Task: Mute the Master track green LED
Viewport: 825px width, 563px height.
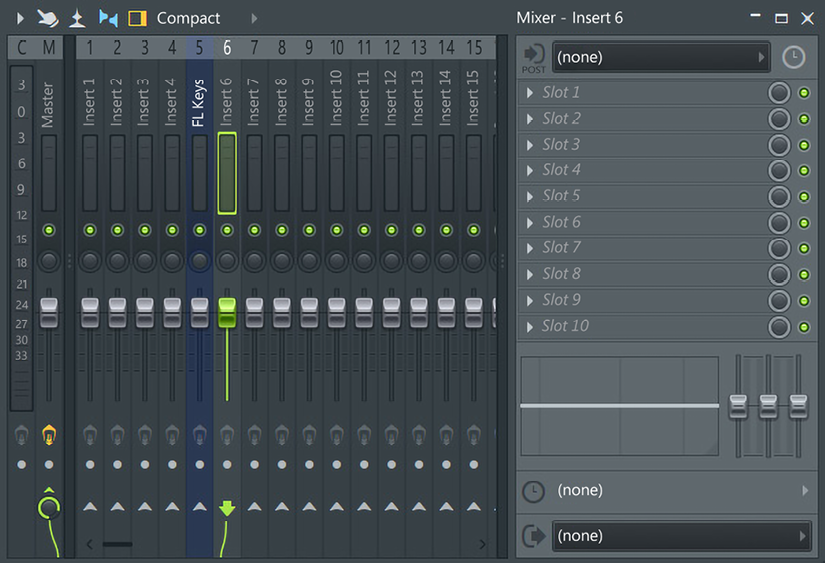Action: point(49,230)
